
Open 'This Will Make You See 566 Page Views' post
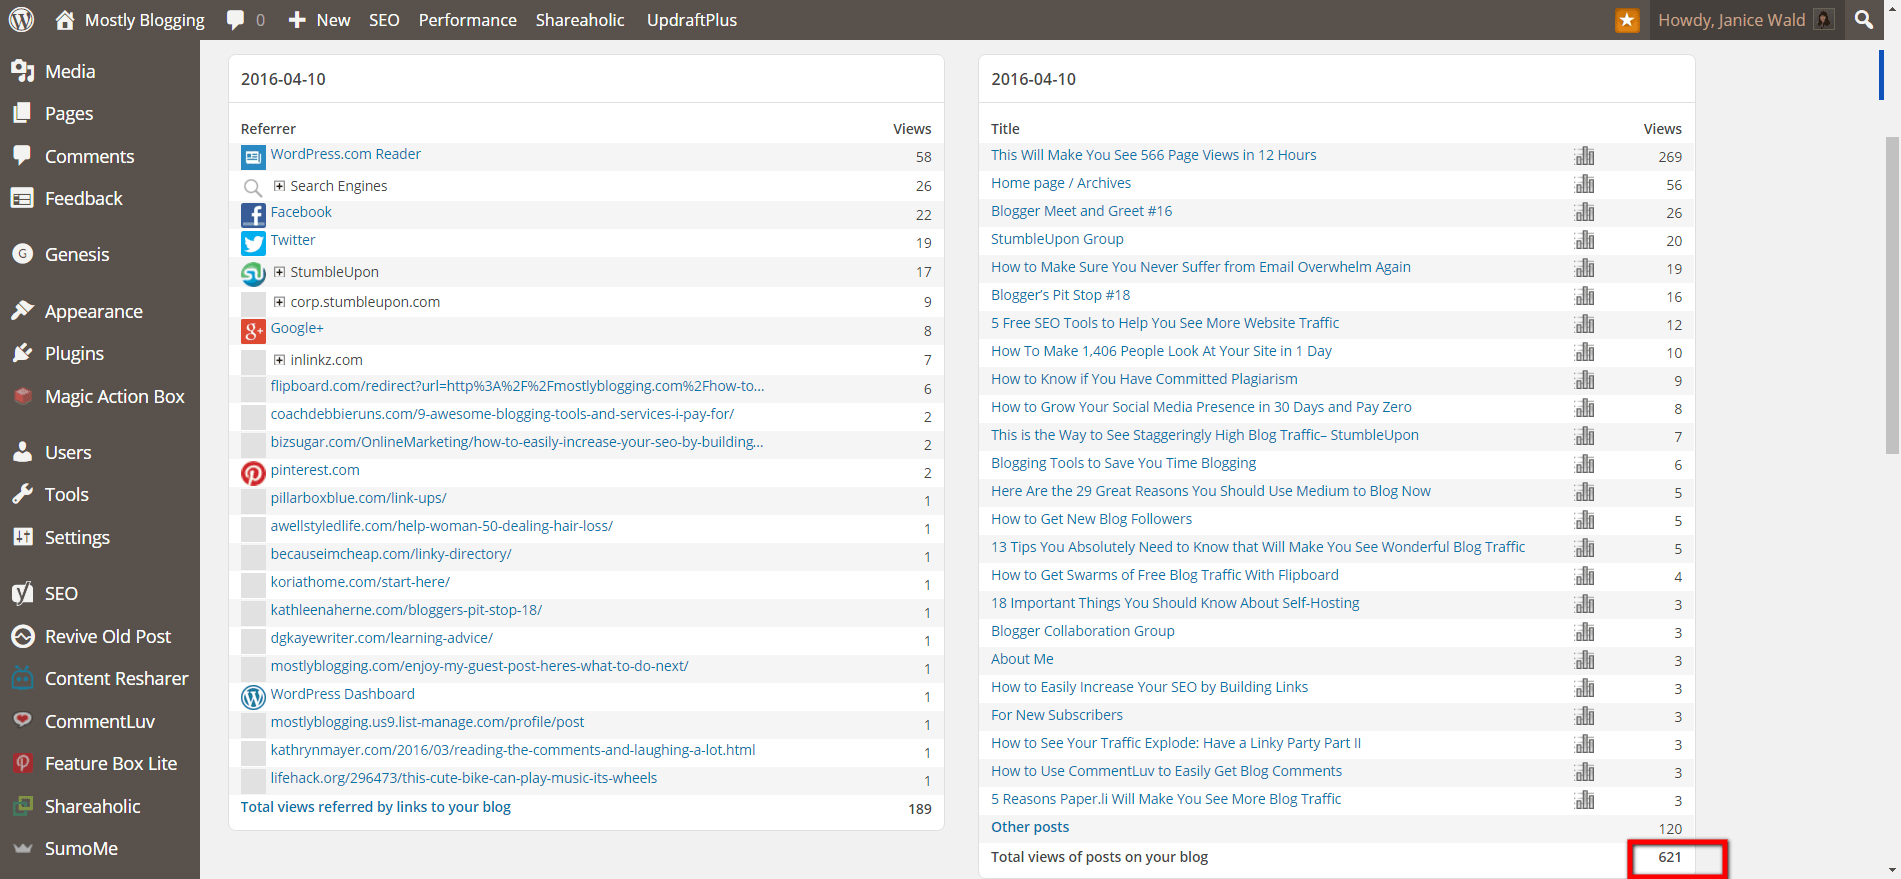1153,155
